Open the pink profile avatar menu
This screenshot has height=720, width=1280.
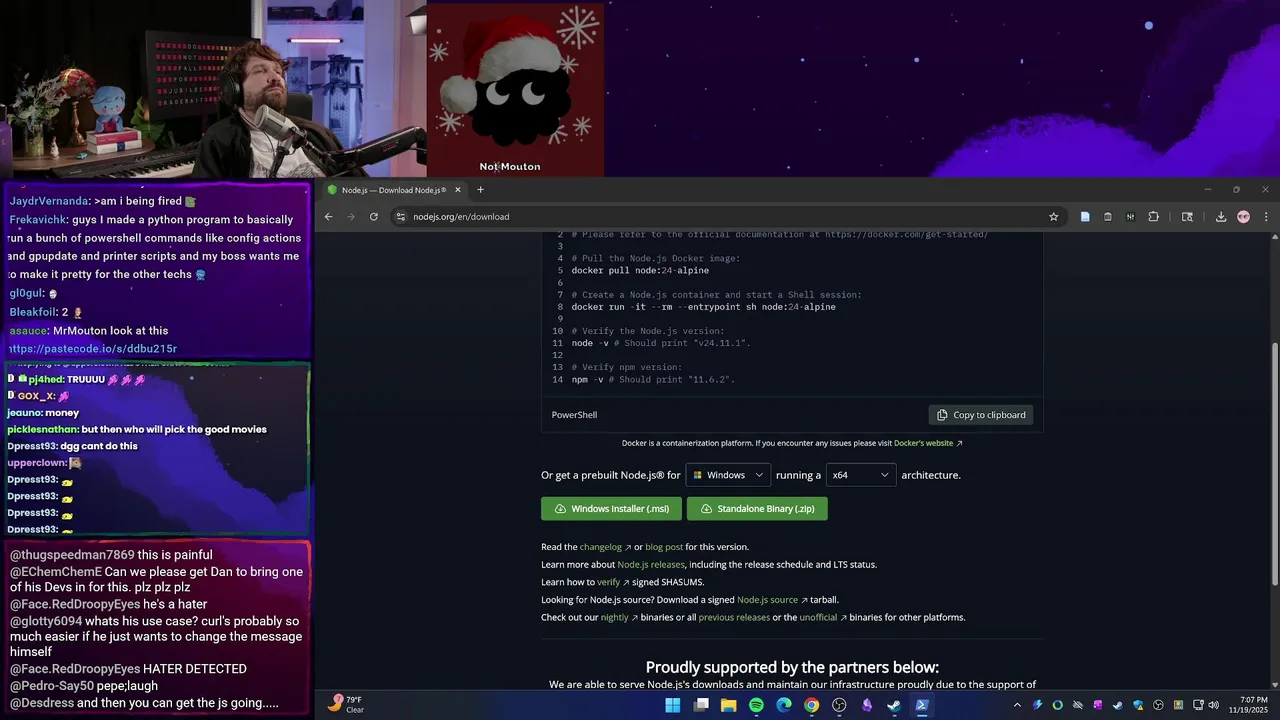pyautogui.click(x=1243, y=216)
